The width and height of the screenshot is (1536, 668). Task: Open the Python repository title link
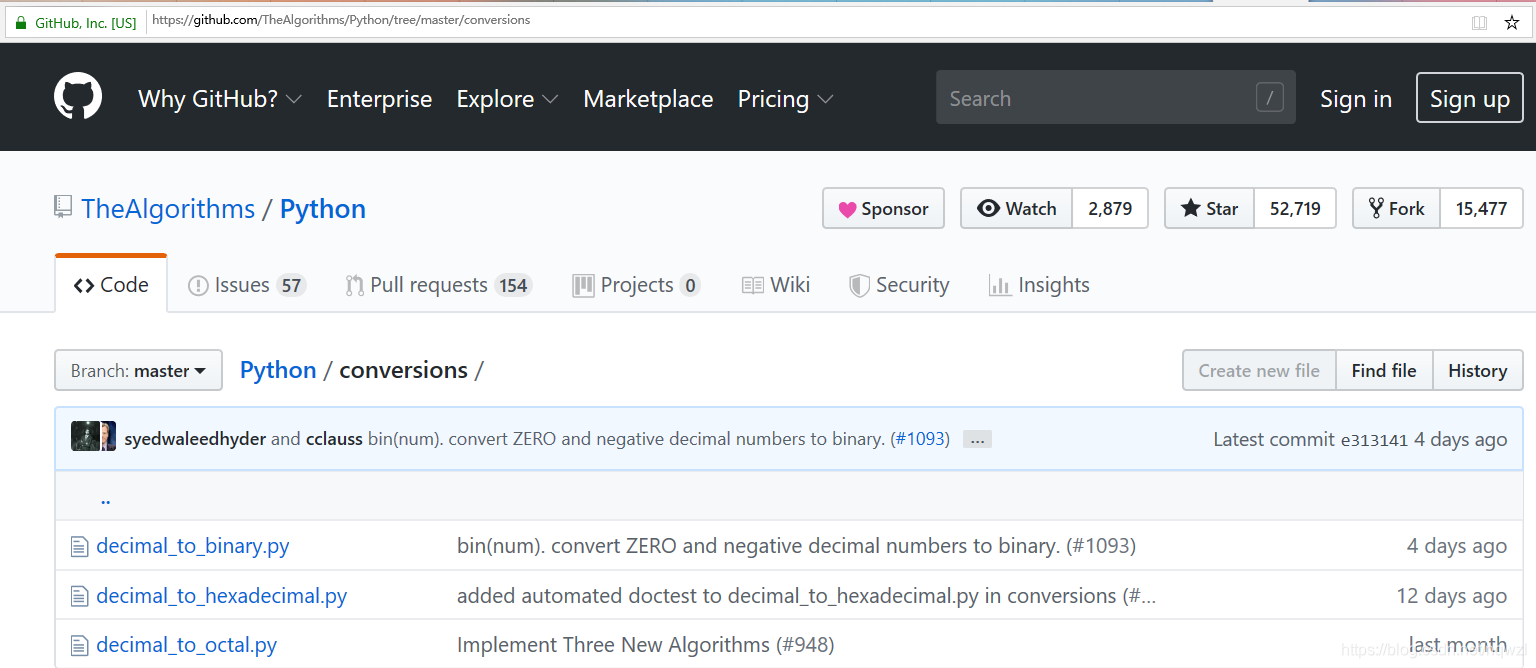[323, 209]
